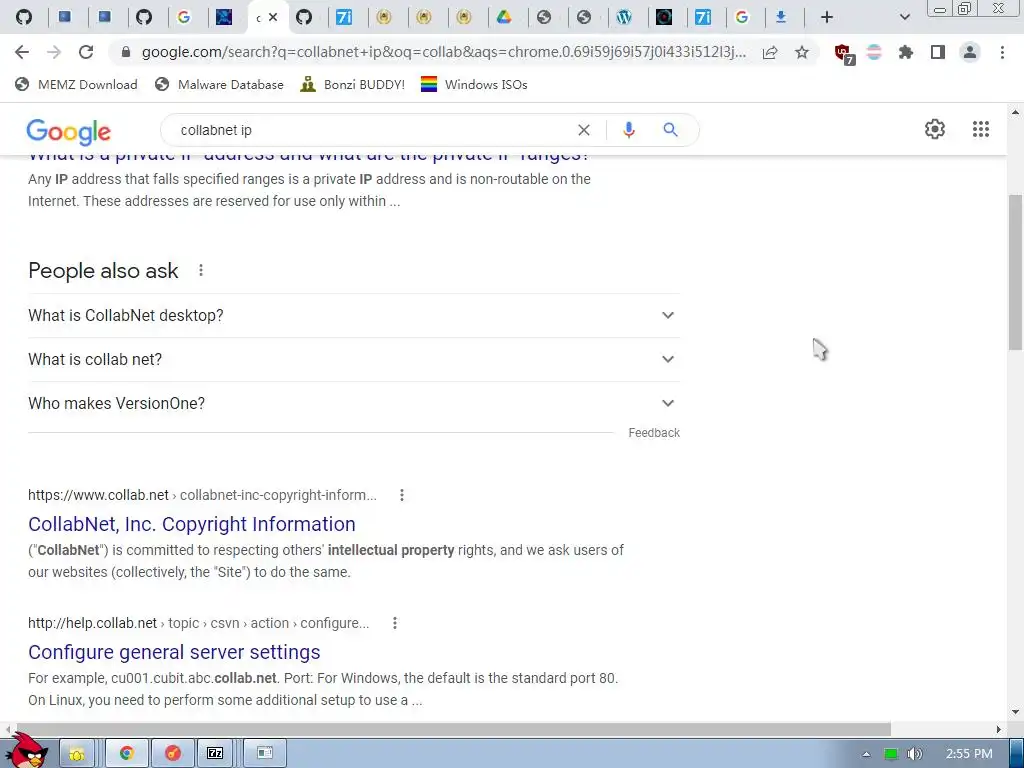Open the tab search dropdown chevron

(904, 18)
